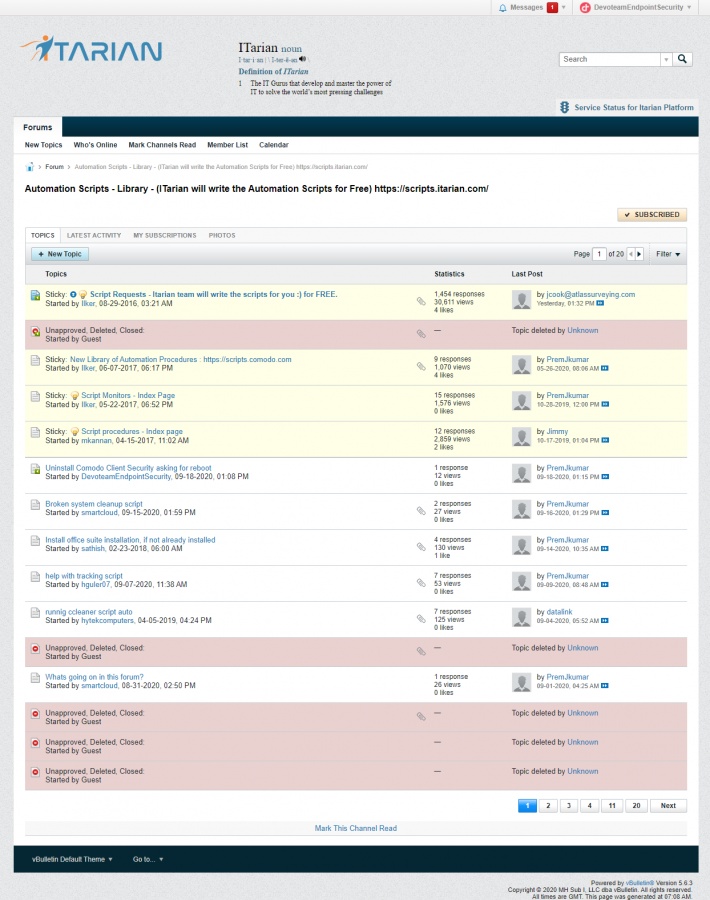
Task: Open smartcloud profile on Whats going on topic
Action: click(x=99, y=685)
